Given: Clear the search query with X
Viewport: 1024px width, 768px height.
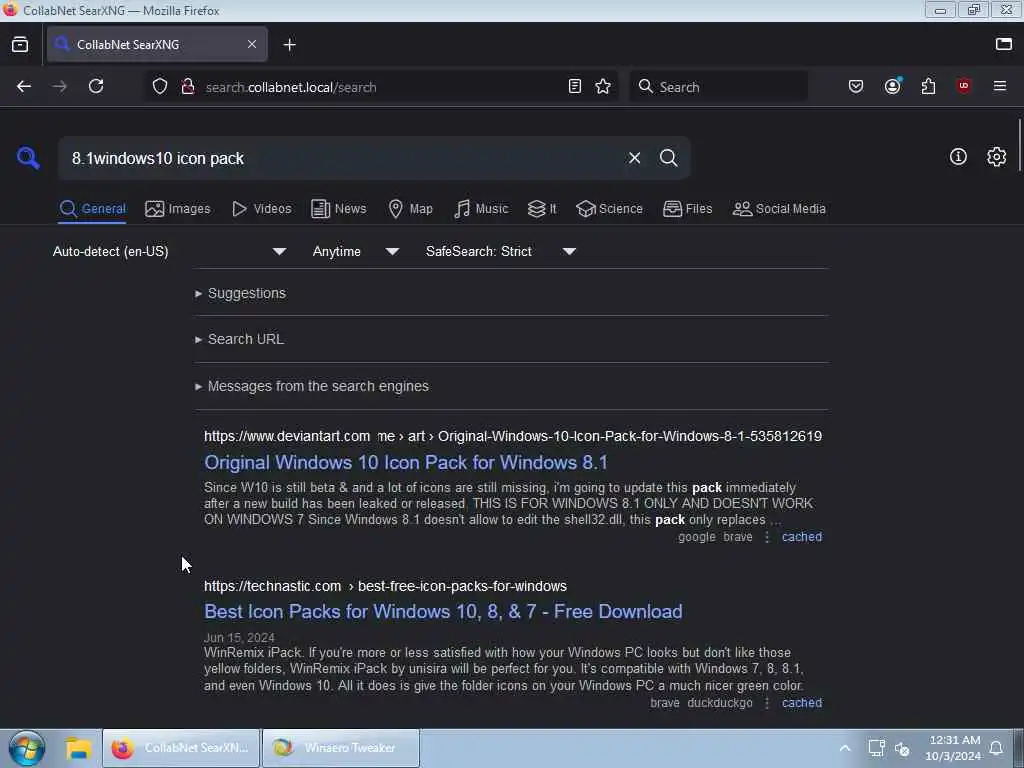Looking at the screenshot, I should coord(635,158).
